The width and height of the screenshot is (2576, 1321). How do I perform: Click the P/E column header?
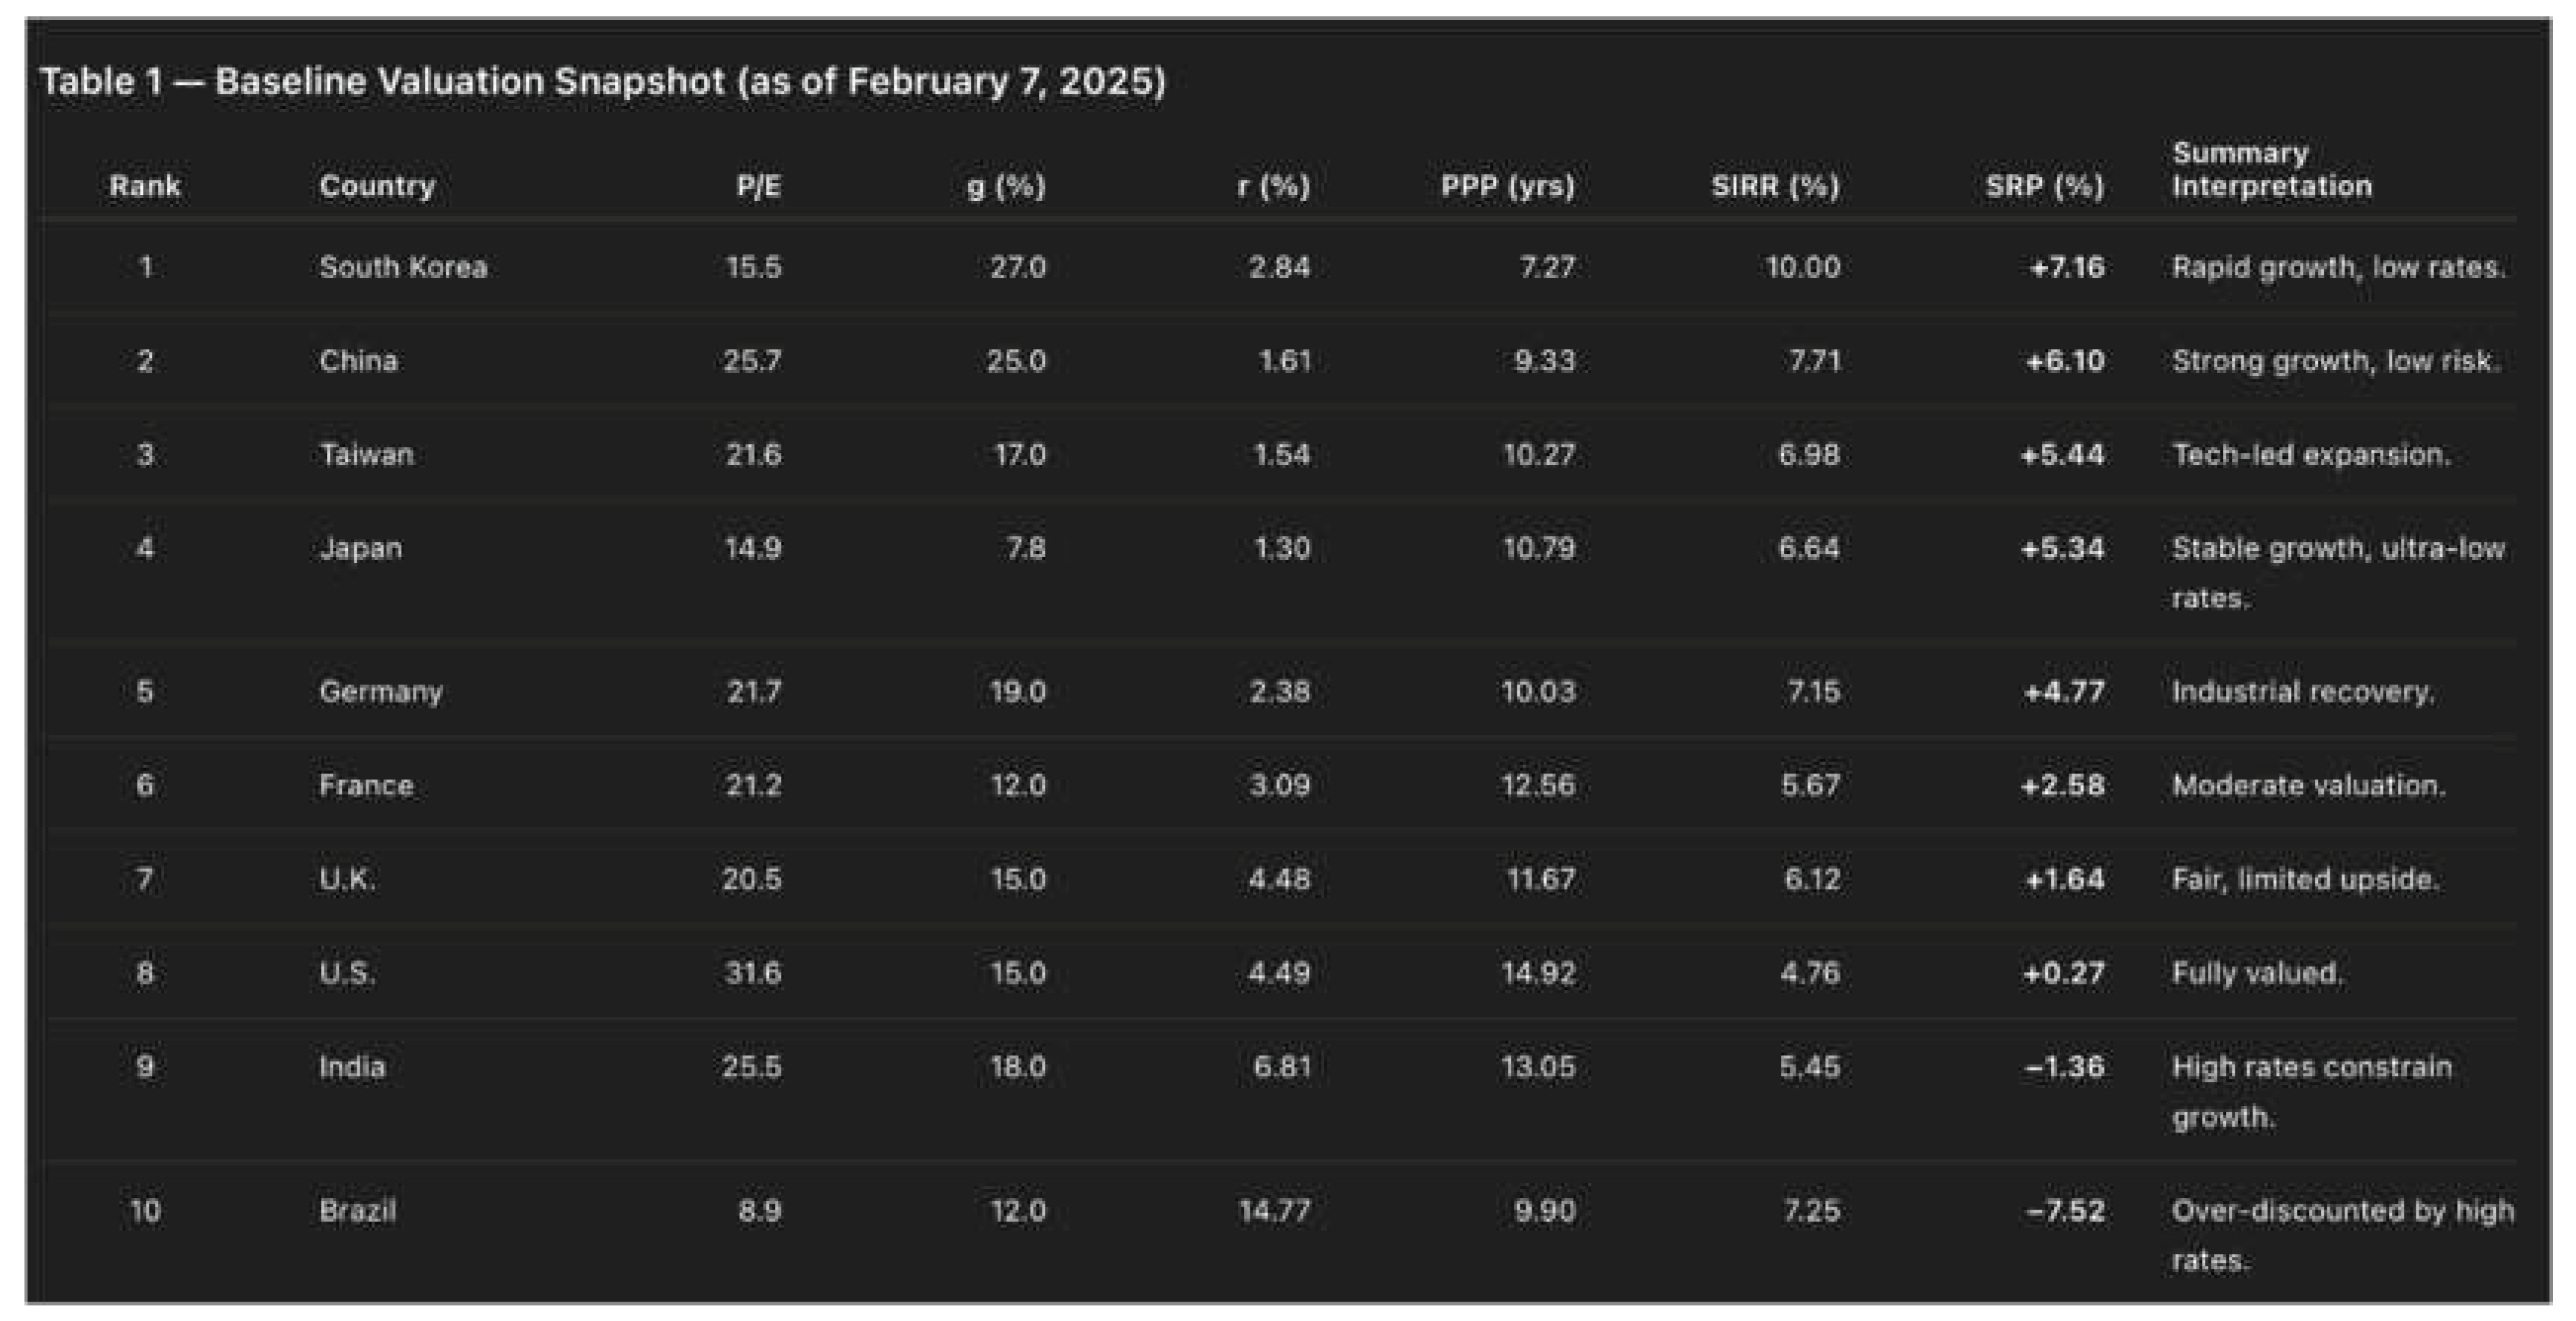[x=758, y=186]
